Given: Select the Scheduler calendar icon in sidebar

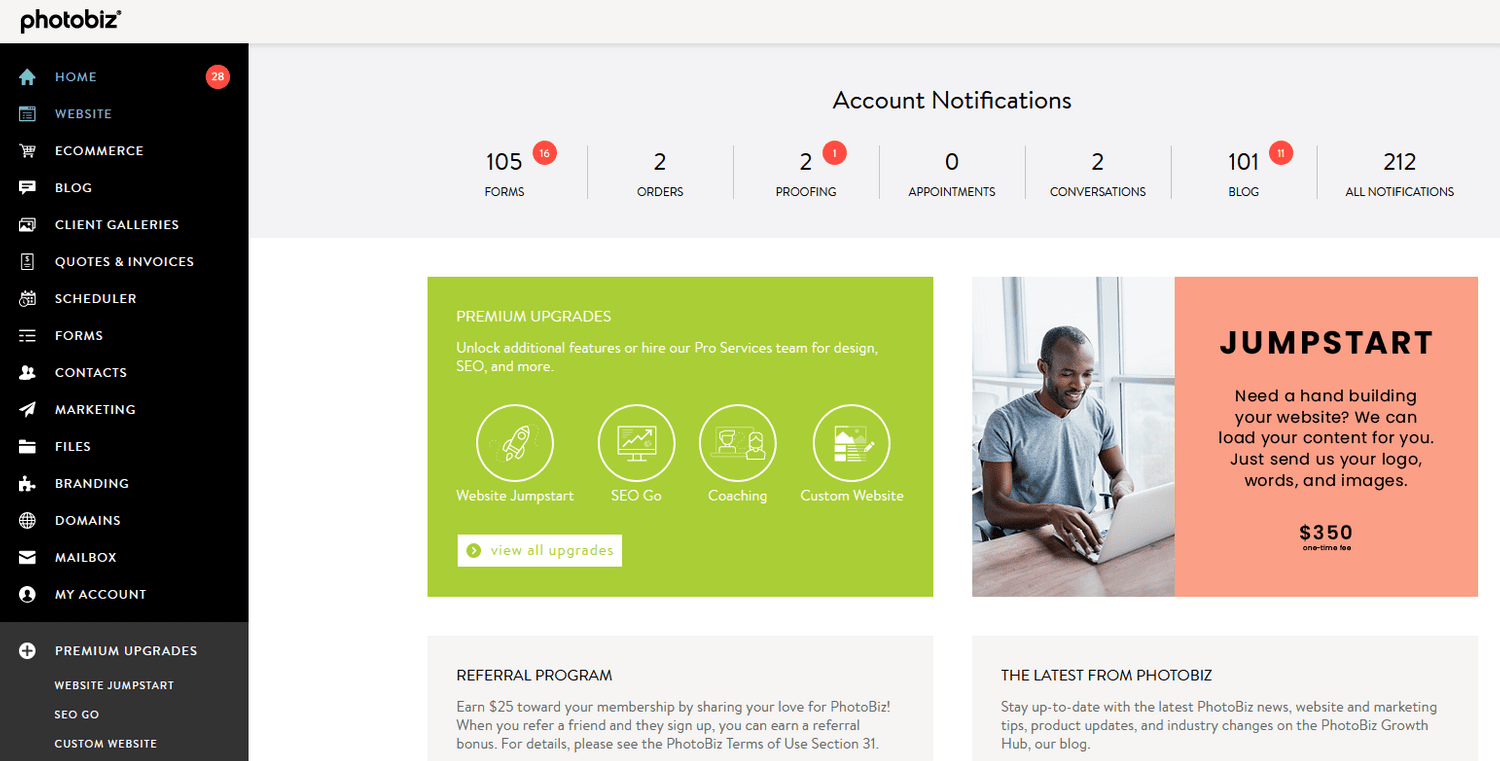Looking at the screenshot, I should [x=28, y=299].
